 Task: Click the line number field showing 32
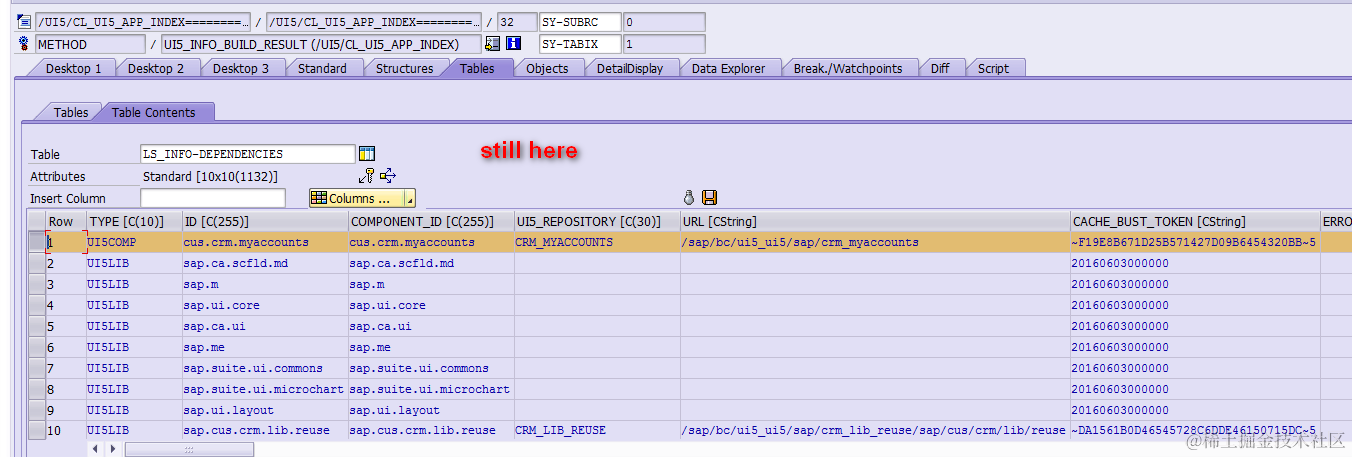[x=515, y=22]
